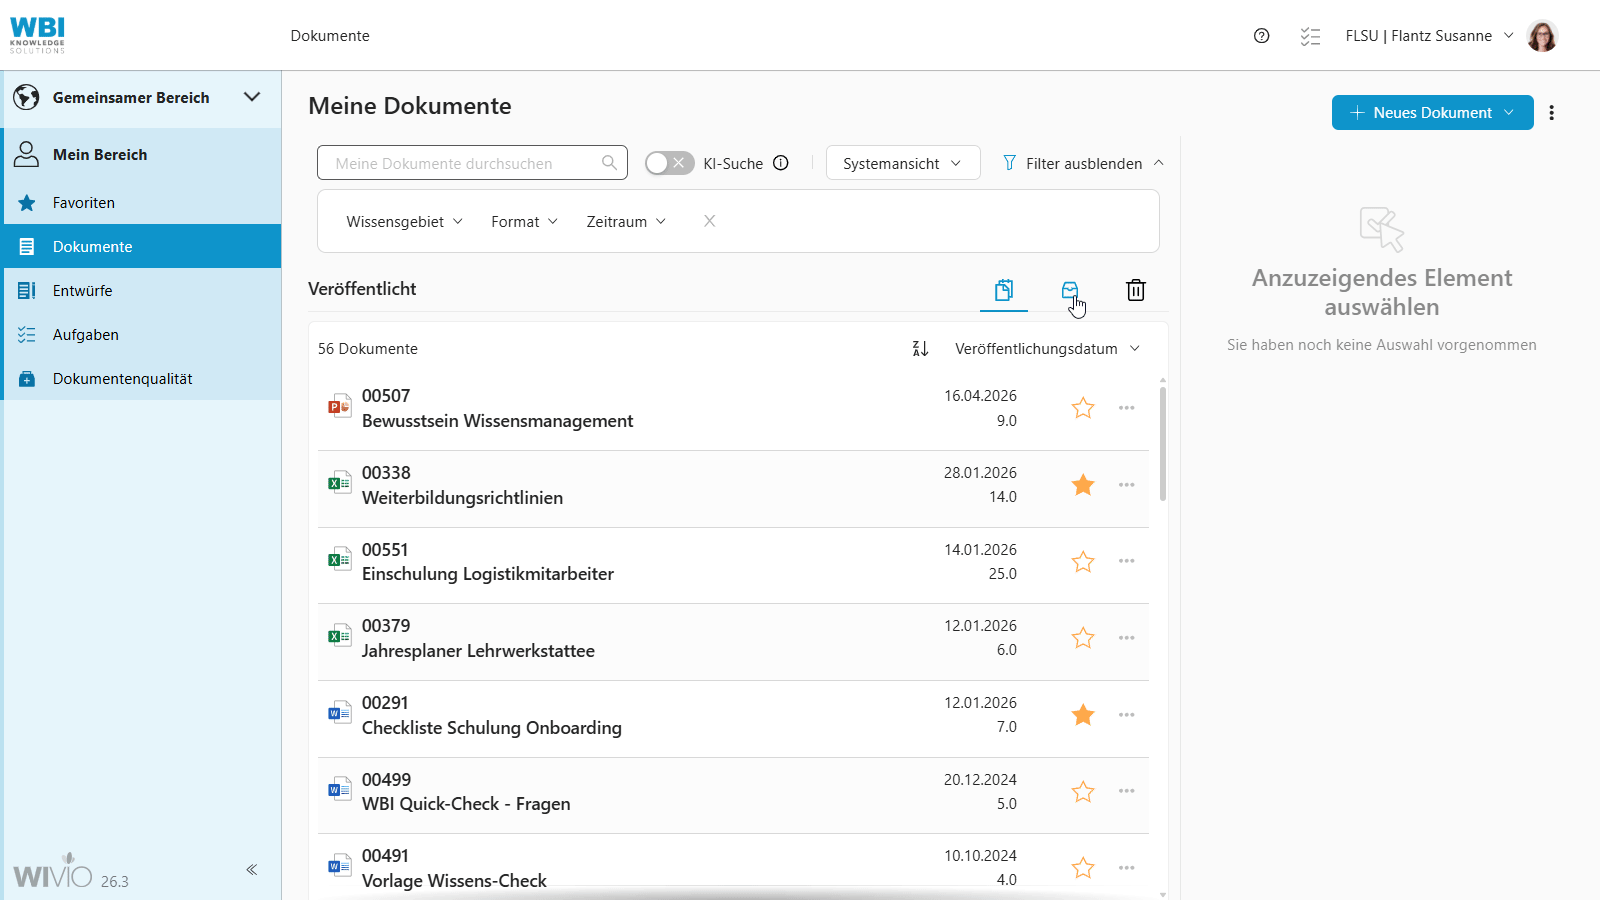Unfavorite Weiterbildungsrichtlinien star
The height and width of the screenshot is (900, 1600).
pos(1083,485)
